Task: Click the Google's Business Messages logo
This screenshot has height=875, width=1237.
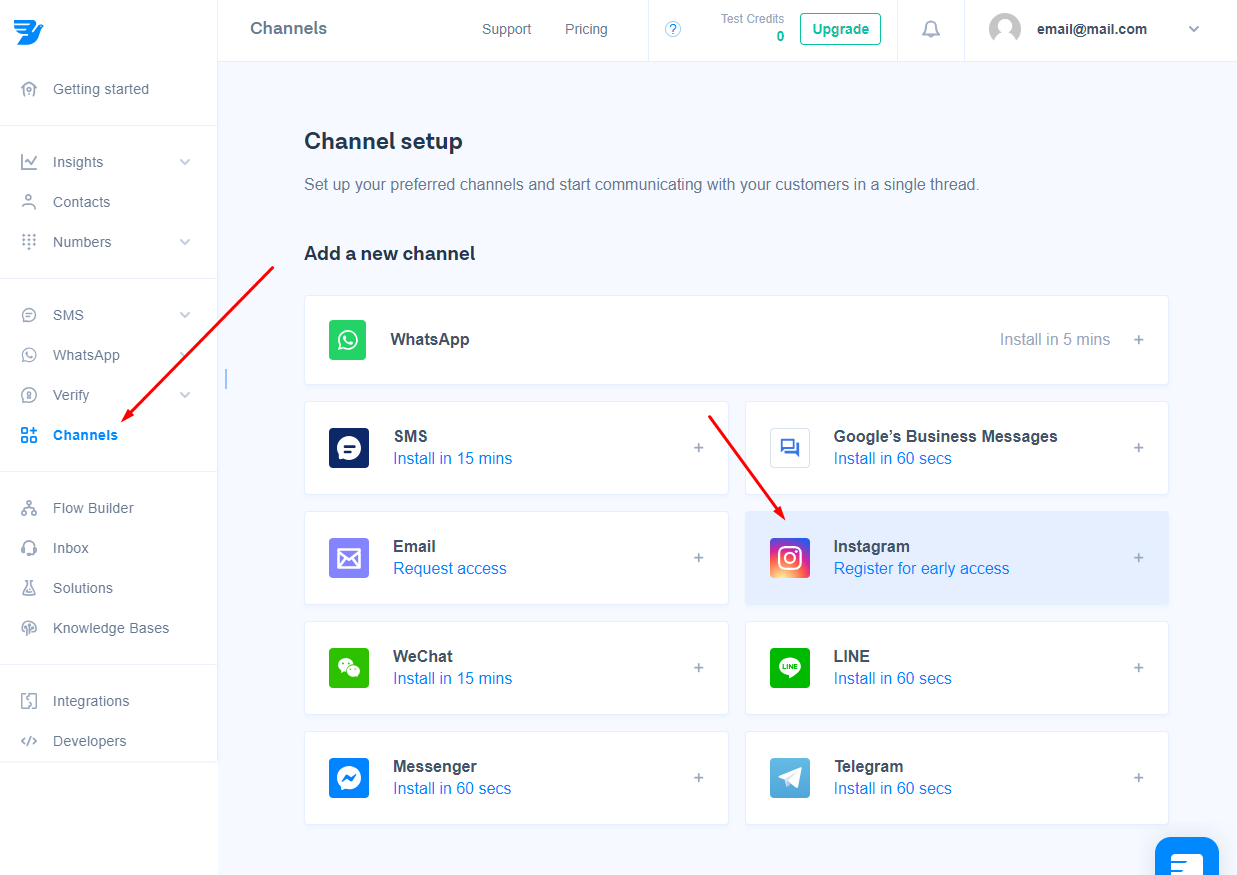Action: (x=790, y=448)
